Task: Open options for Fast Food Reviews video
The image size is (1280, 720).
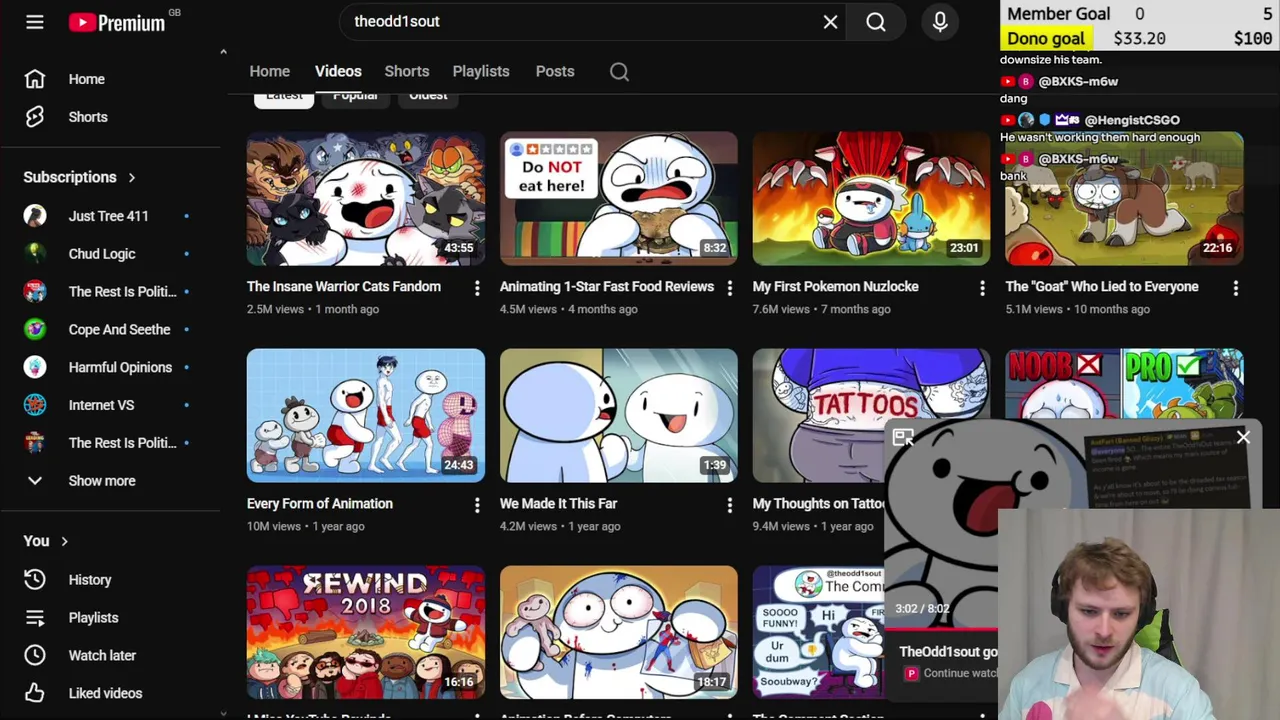Action: click(x=730, y=288)
